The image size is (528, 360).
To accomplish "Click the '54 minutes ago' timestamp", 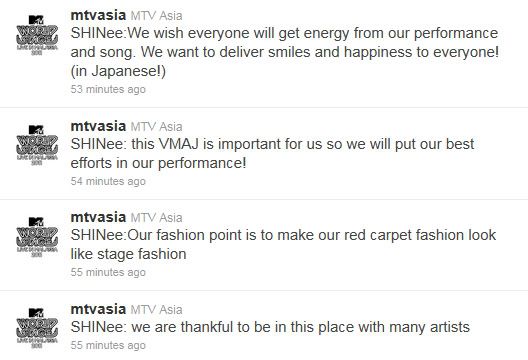I will [108, 181].
